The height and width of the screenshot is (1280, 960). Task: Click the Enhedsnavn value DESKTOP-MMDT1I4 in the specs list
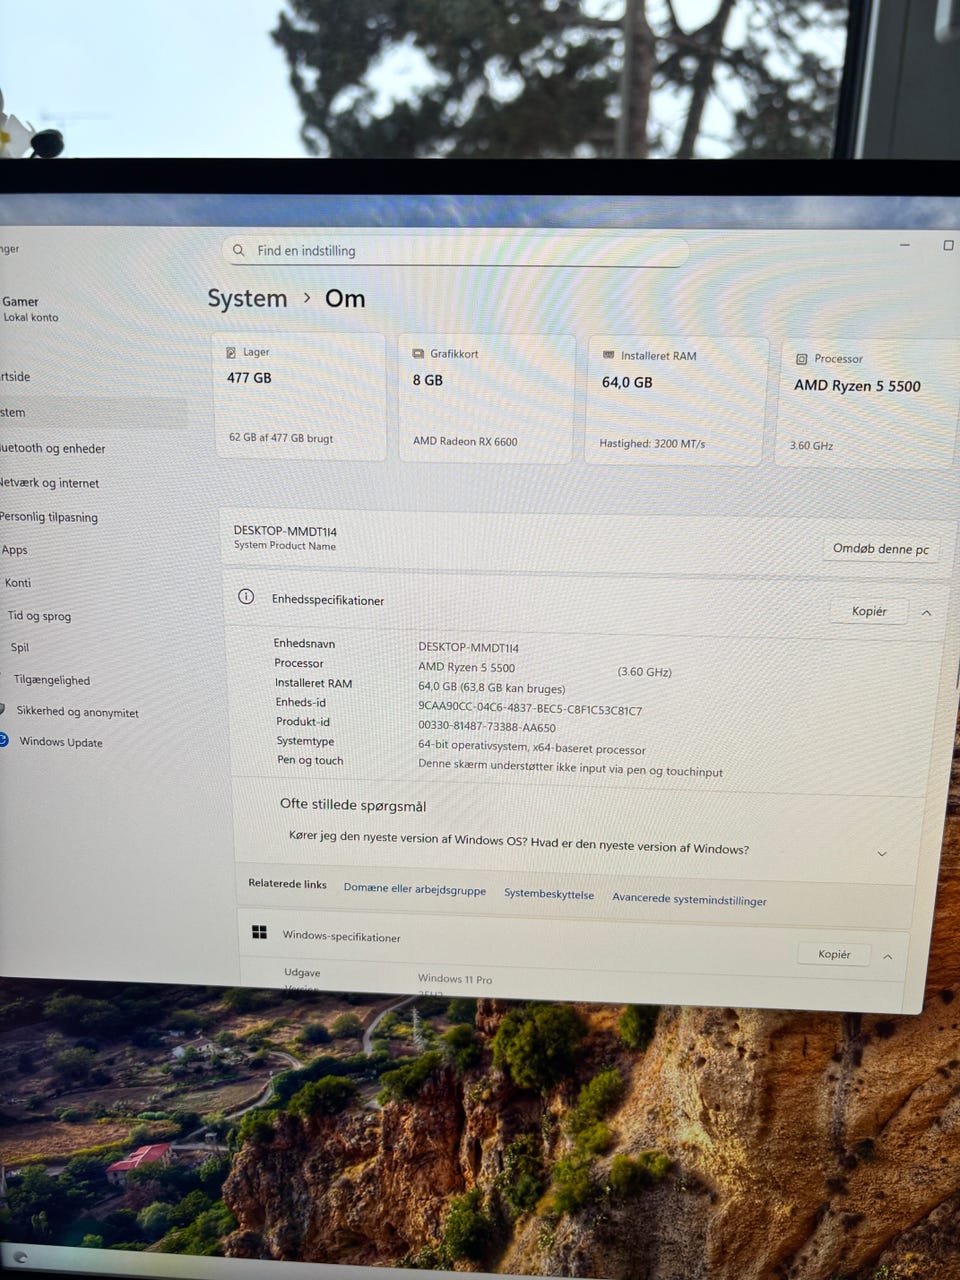[x=468, y=648]
